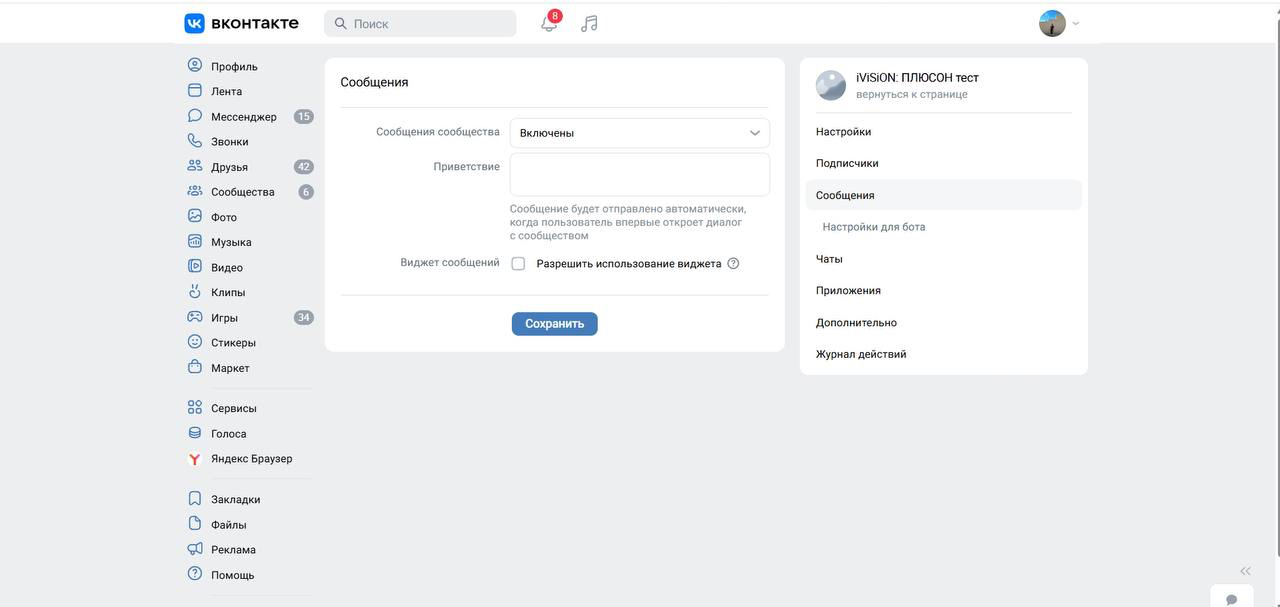1280x607 pixels.
Task: Click Сообщества counter badge 6
Action: click(306, 192)
